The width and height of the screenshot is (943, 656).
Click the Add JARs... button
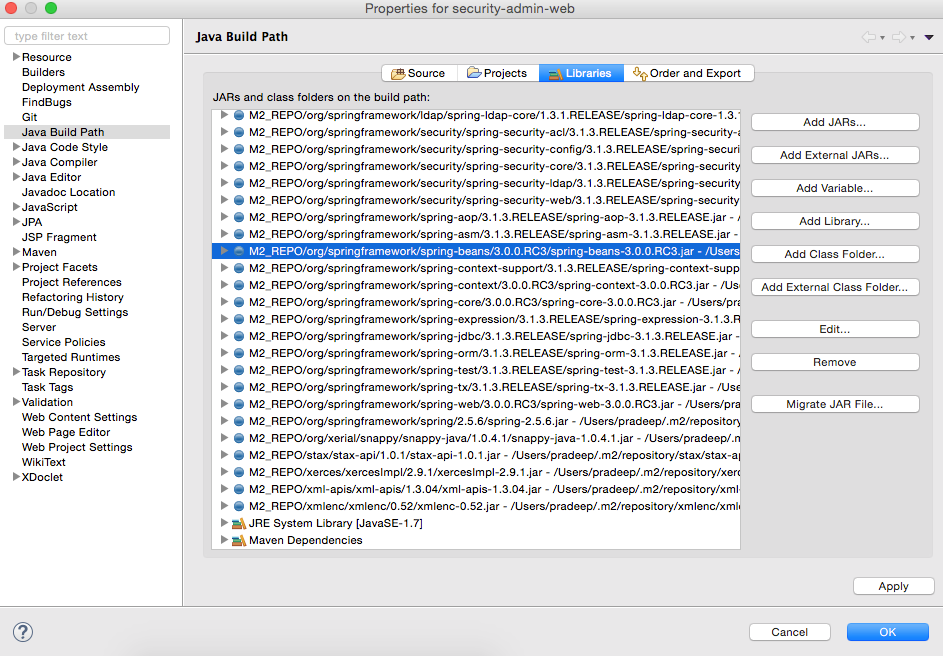click(835, 122)
